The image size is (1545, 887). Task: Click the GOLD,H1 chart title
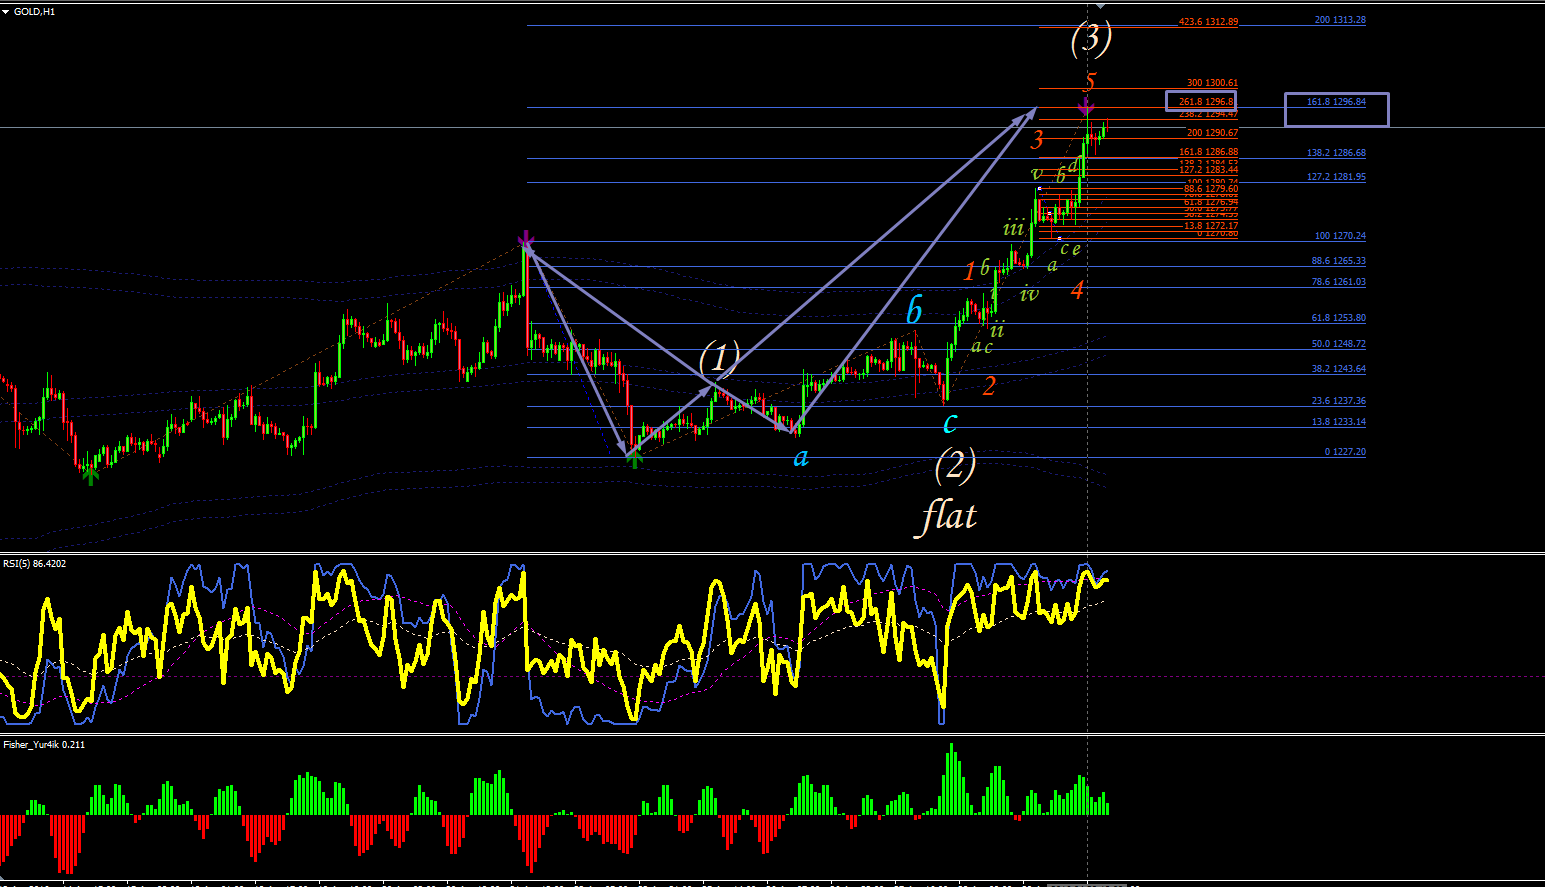pos(35,12)
